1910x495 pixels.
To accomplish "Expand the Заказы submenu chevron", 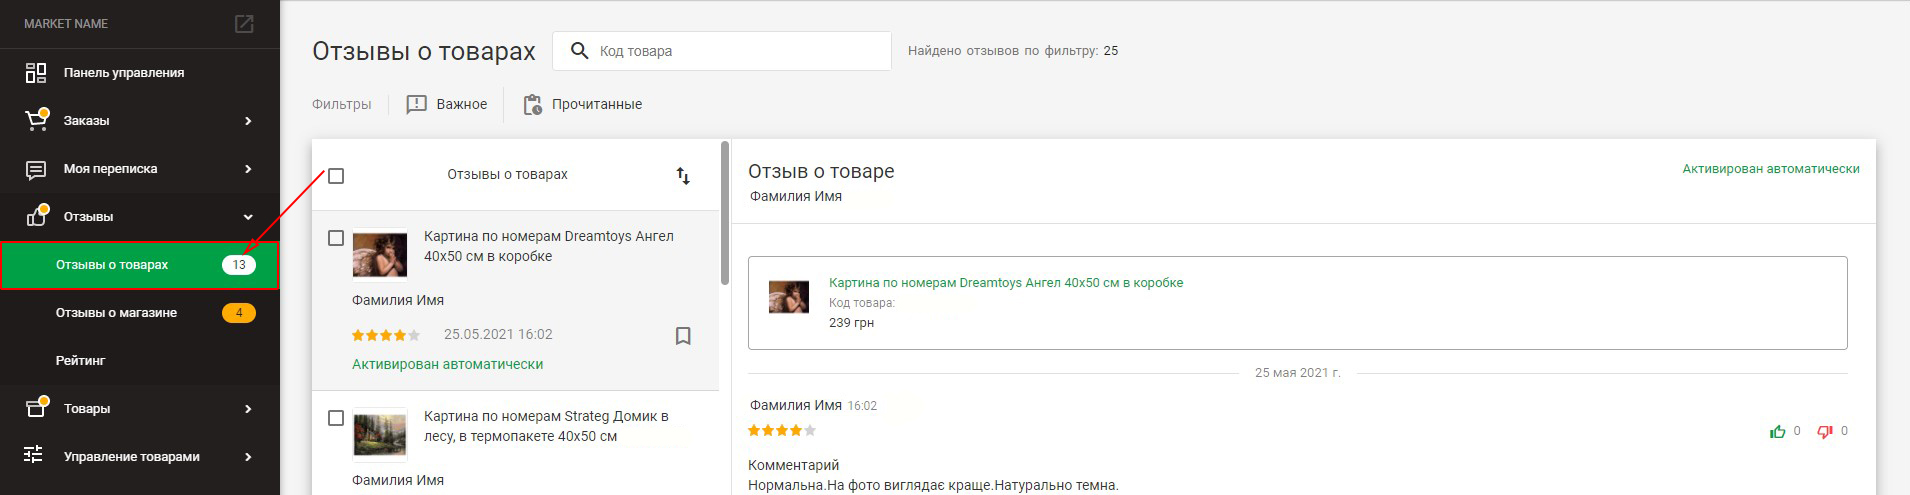I will [248, 121].
